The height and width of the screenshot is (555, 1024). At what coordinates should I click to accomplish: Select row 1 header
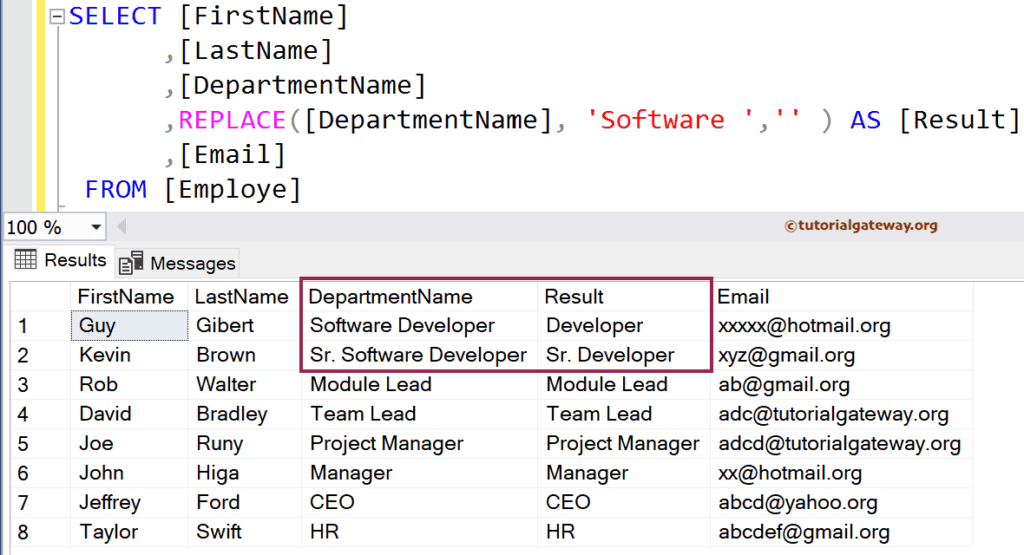(x=40, y=326)
